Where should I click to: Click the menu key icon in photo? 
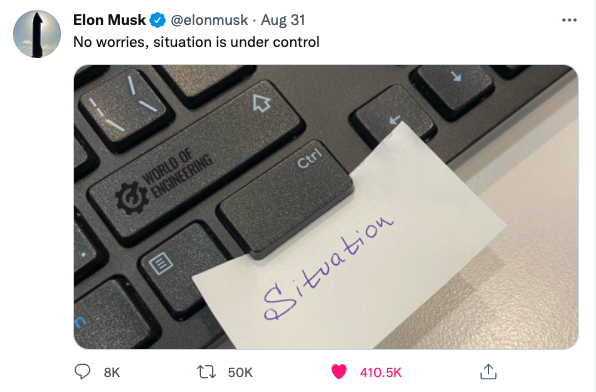[161, 263]
